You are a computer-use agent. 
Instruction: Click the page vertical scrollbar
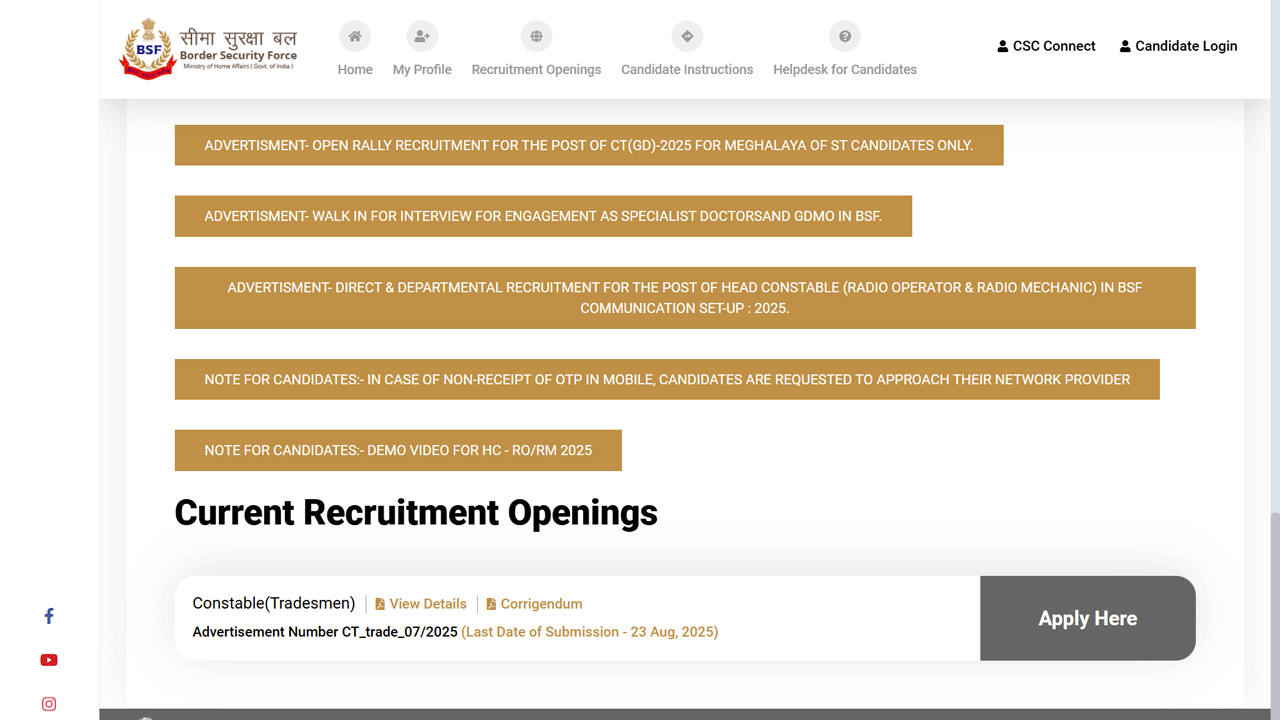[1274, 600]
